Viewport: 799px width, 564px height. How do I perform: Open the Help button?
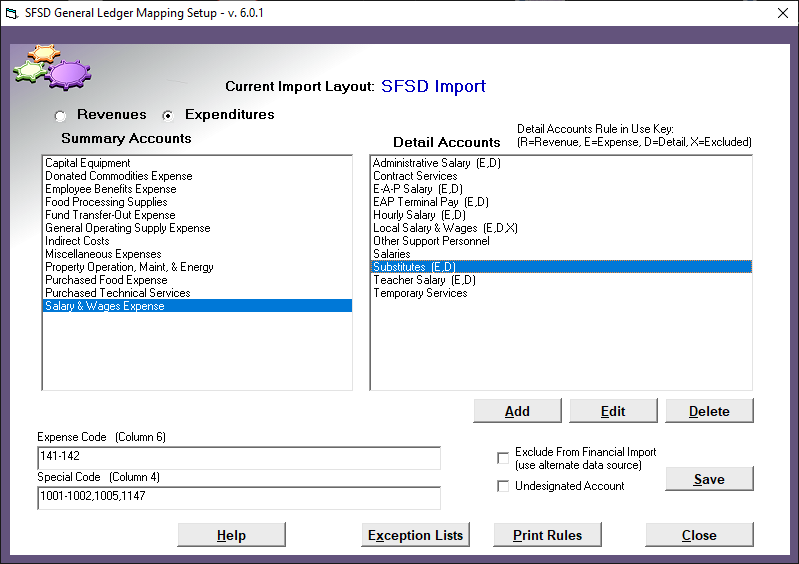(231, 535)
